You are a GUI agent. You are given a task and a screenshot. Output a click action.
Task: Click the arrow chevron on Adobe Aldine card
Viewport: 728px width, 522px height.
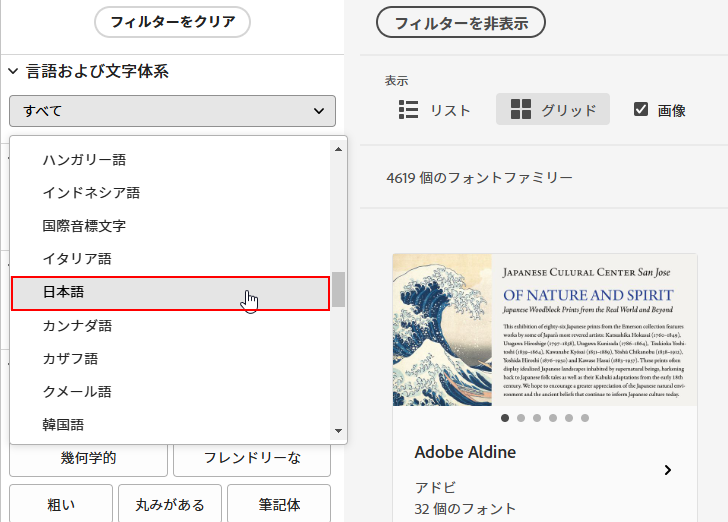pos(668,470)
